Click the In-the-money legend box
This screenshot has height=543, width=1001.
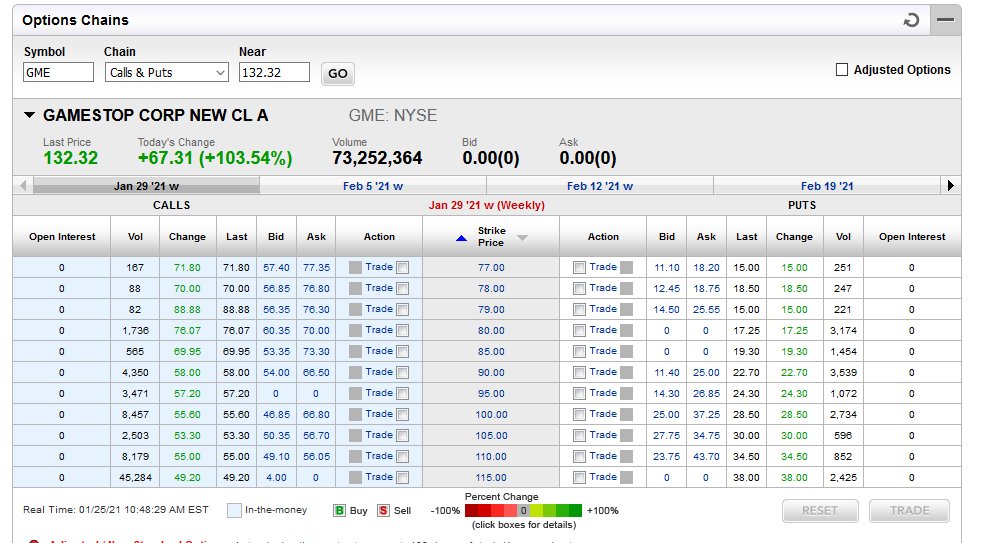pyautogui.click(x=234, y=510)
